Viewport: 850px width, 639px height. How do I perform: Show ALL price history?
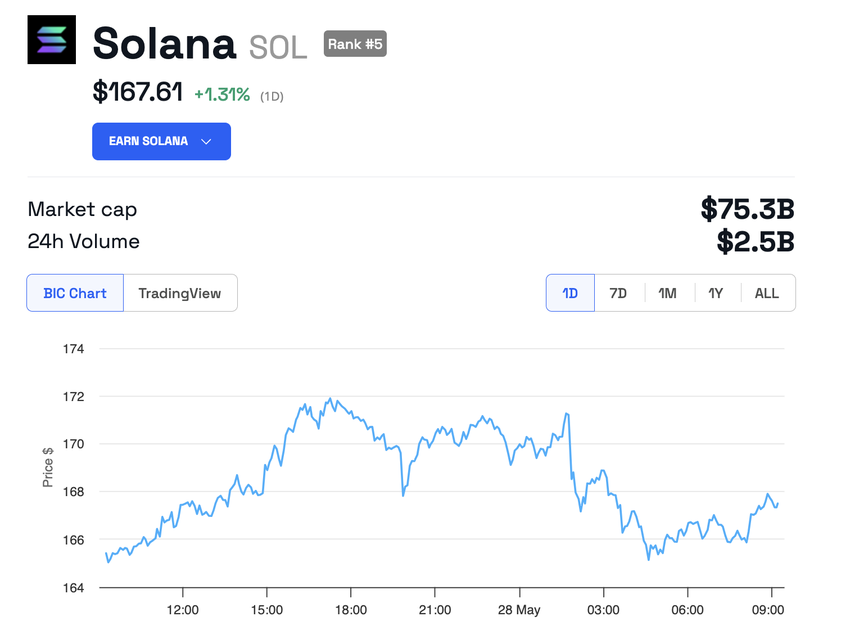[x=767, y=293]
